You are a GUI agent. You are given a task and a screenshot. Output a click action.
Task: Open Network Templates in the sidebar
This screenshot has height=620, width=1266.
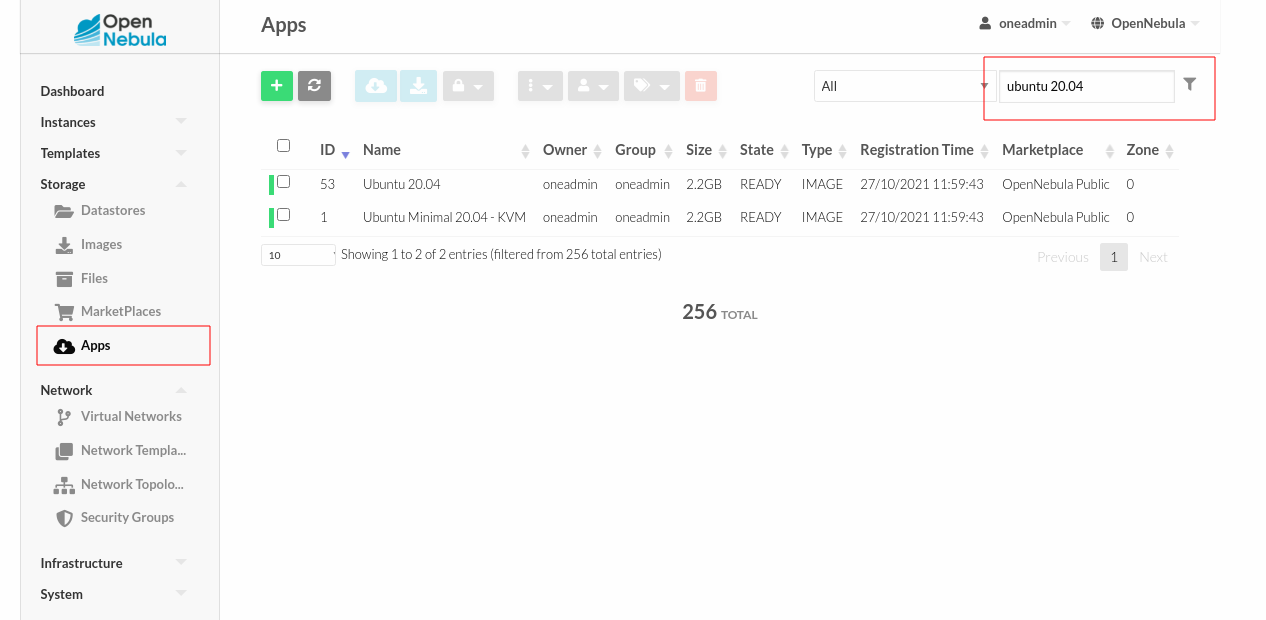(x=133, y=451)
